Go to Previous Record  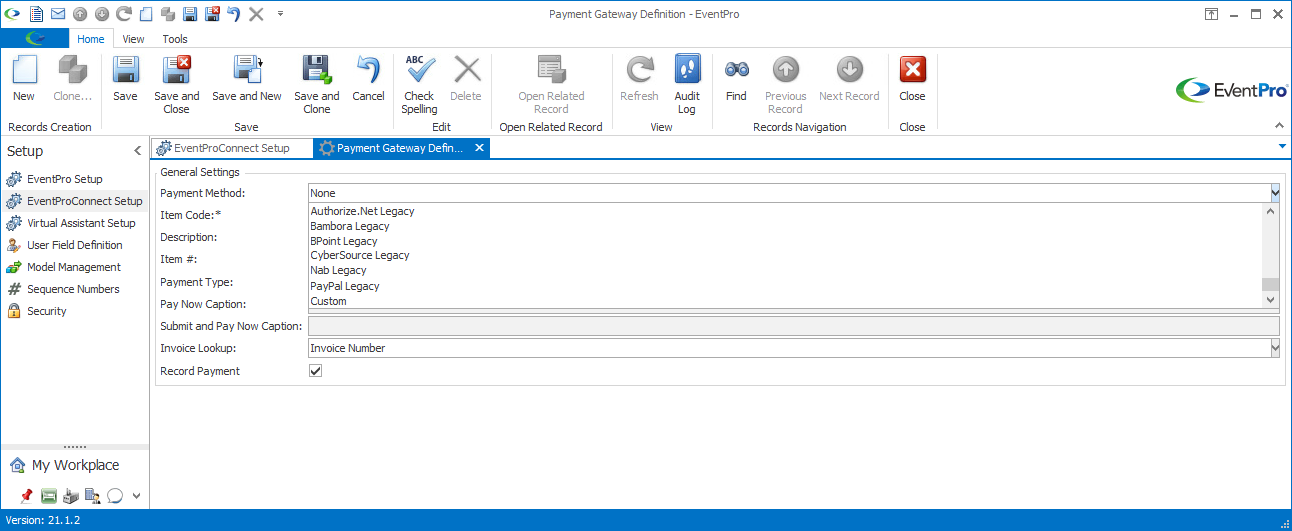[786, 85]
